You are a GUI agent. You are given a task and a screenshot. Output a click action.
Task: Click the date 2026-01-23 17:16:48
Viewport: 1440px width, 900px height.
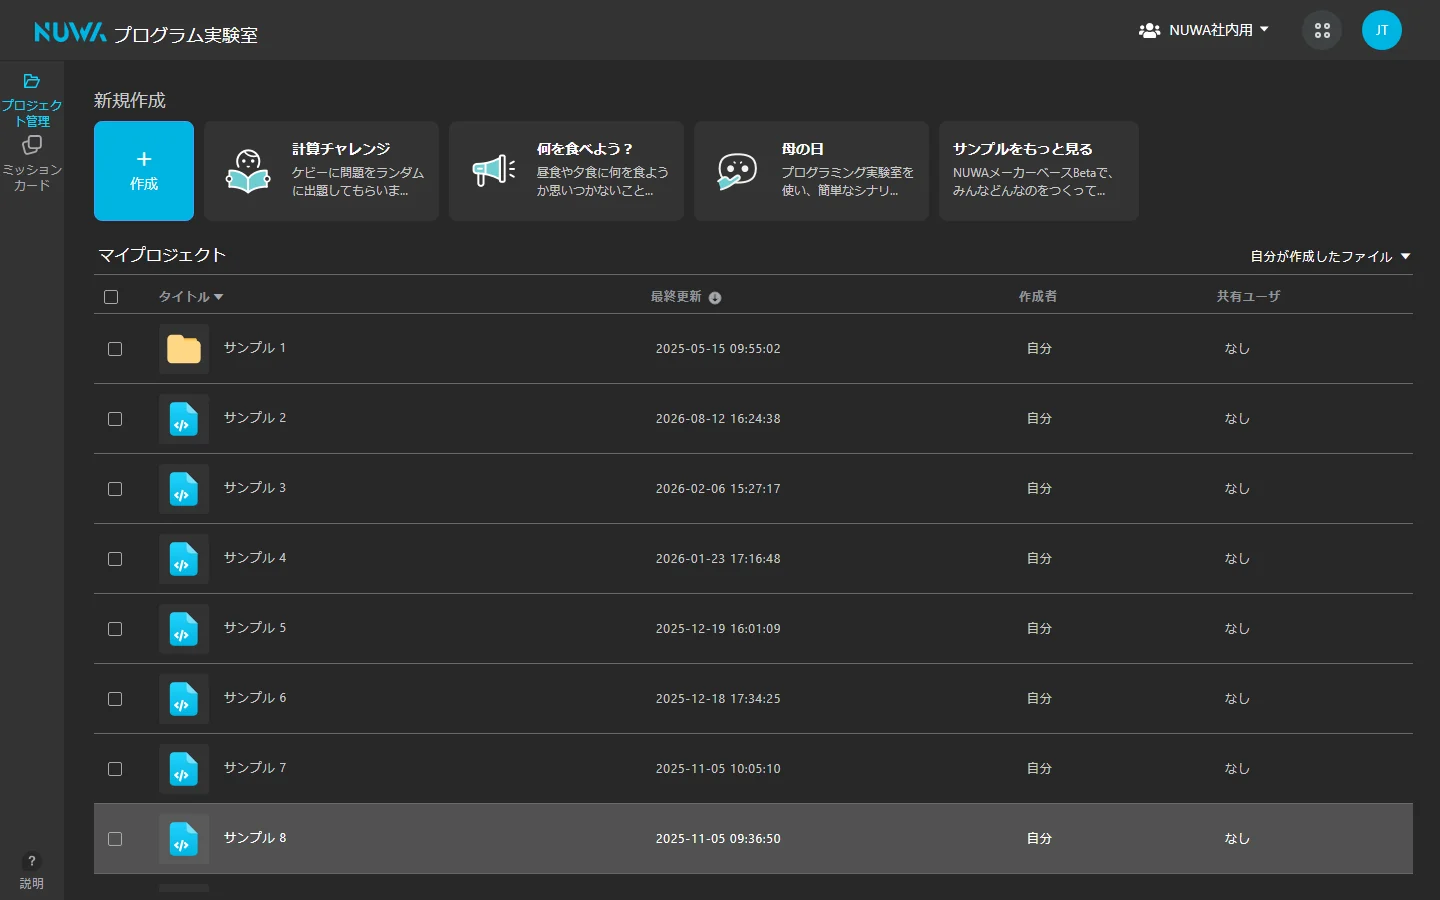tap(718, 559)
